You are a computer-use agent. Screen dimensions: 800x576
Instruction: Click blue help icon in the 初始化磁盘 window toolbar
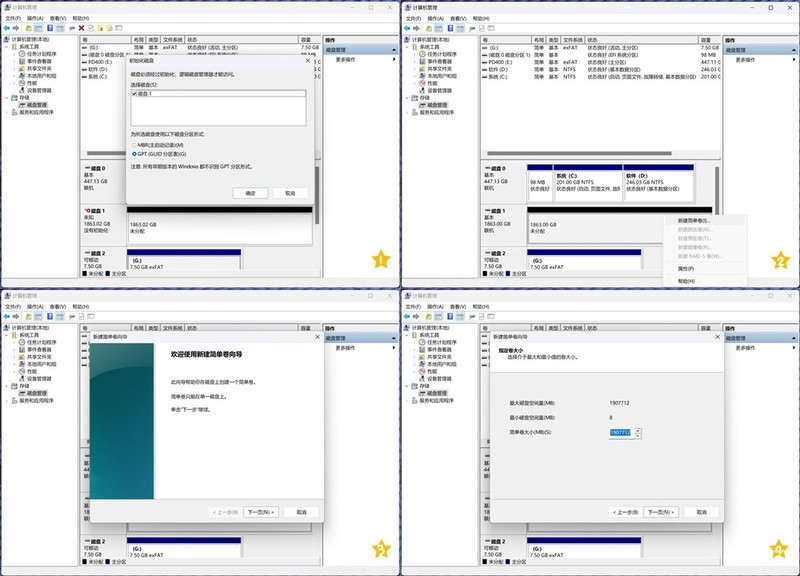pos(50,28)
